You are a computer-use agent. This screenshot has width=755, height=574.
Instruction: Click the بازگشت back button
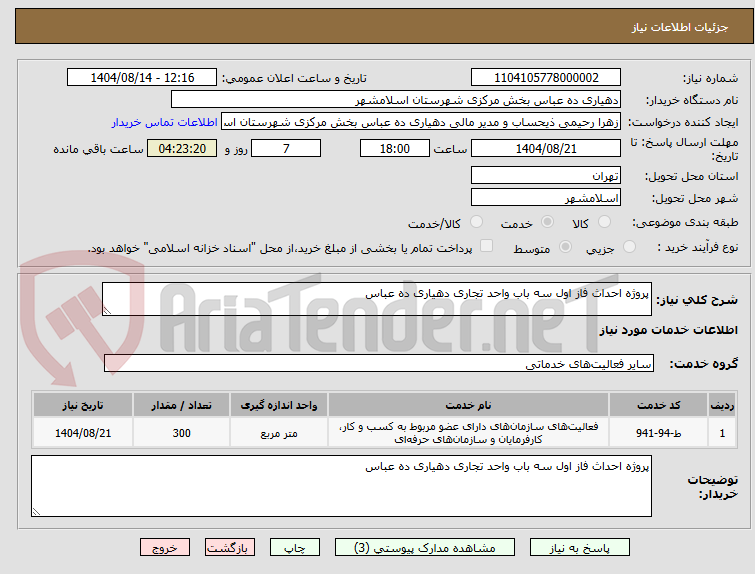(x=230, y=548)
